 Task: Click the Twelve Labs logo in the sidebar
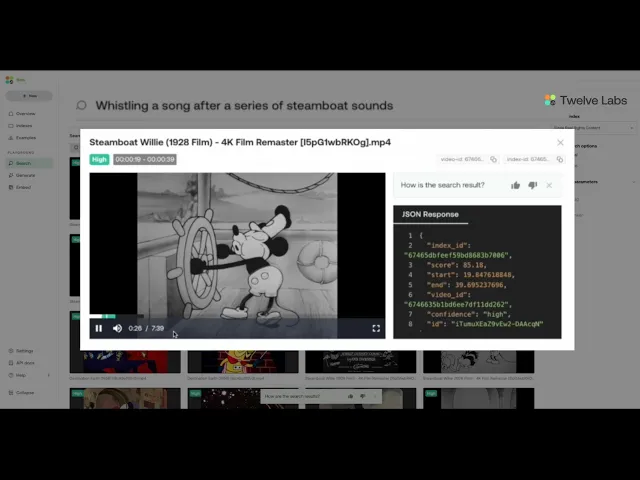click(x=9, y=80)
